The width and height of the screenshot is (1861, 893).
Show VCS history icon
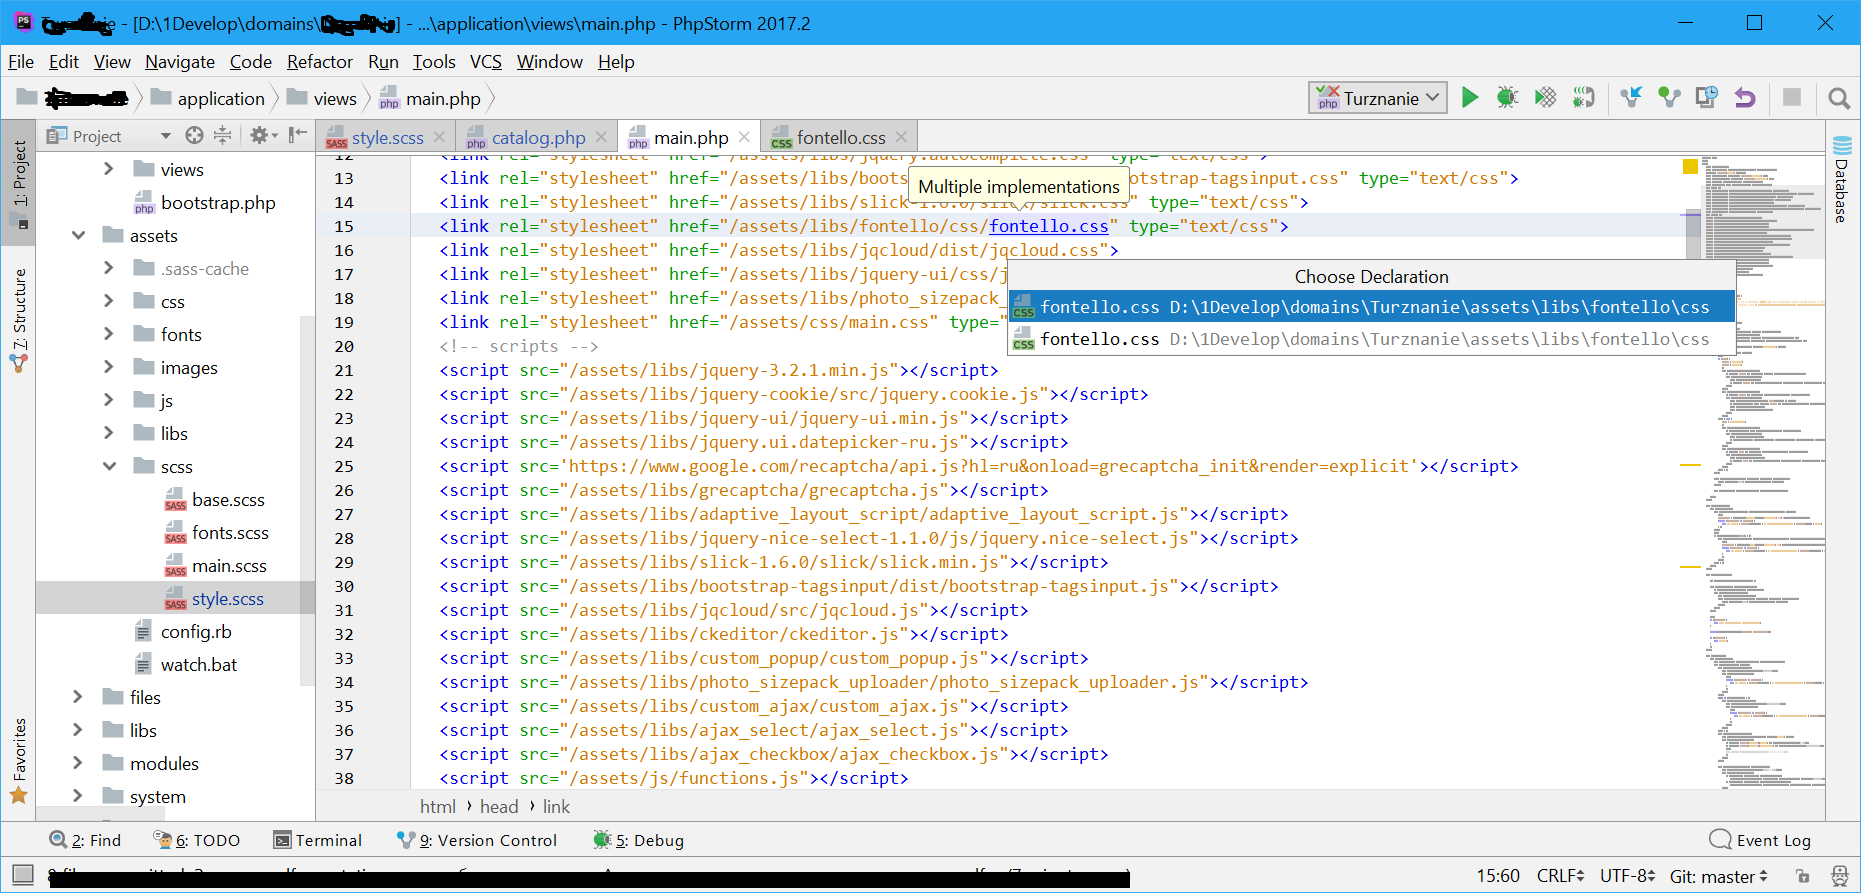[x=1707, y=97]
